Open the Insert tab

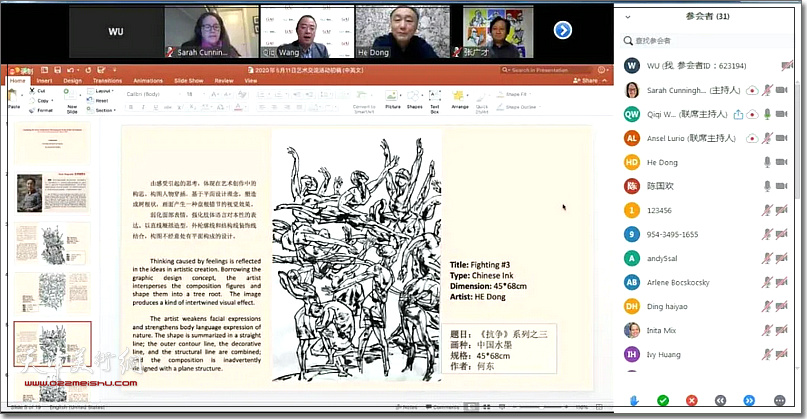click(x=44, y=81)
